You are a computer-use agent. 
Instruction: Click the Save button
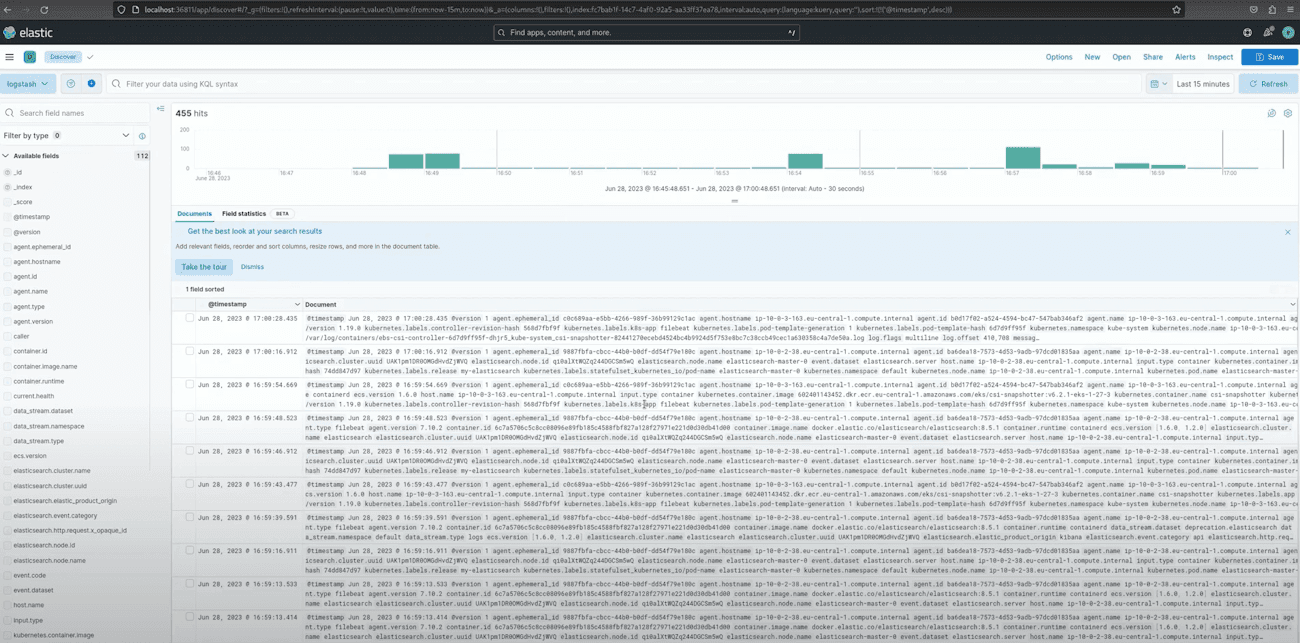tap(1268, 57)
